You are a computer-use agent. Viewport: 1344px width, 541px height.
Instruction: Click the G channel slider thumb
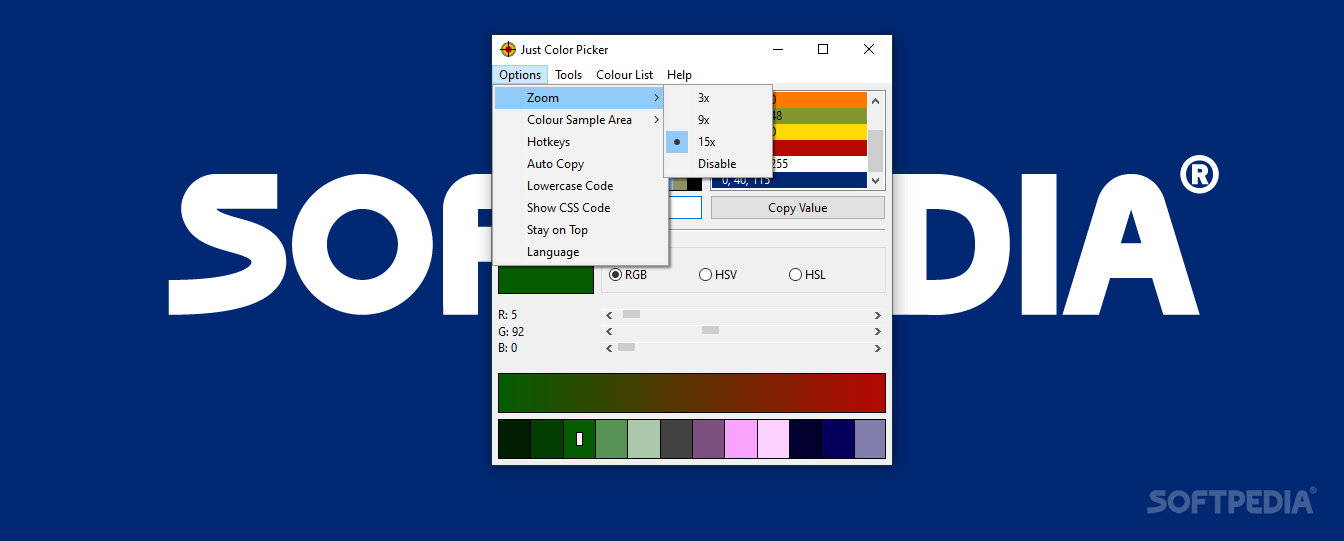click(x=710, y=330)
